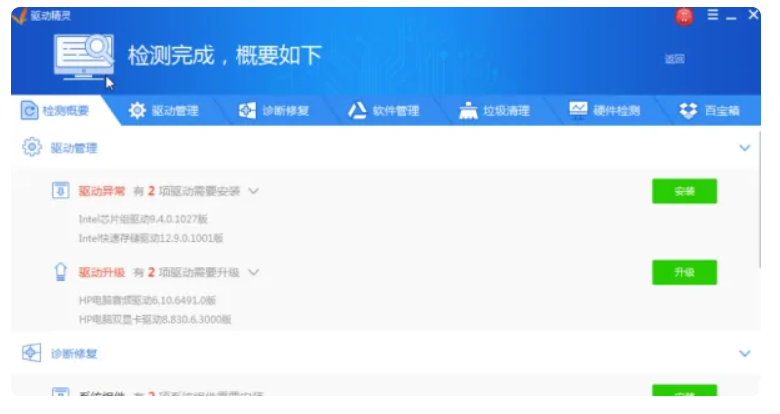Click the 驱动异常 driver error icon
Screen dimensions: 780x414
click(60, 191)
